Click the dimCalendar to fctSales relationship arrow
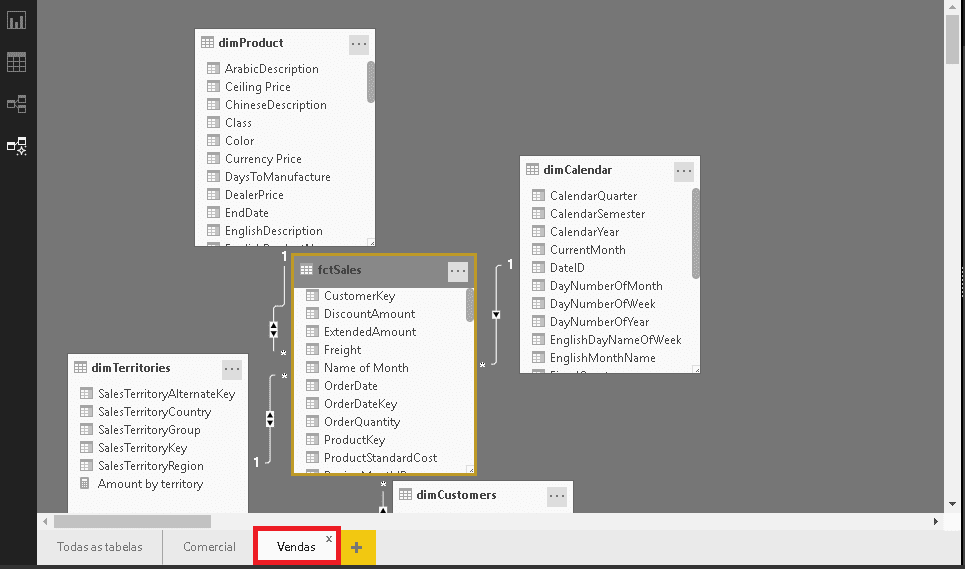Viewport: 965px width, 569px height. pyautogui.click(x=496, y=315)
